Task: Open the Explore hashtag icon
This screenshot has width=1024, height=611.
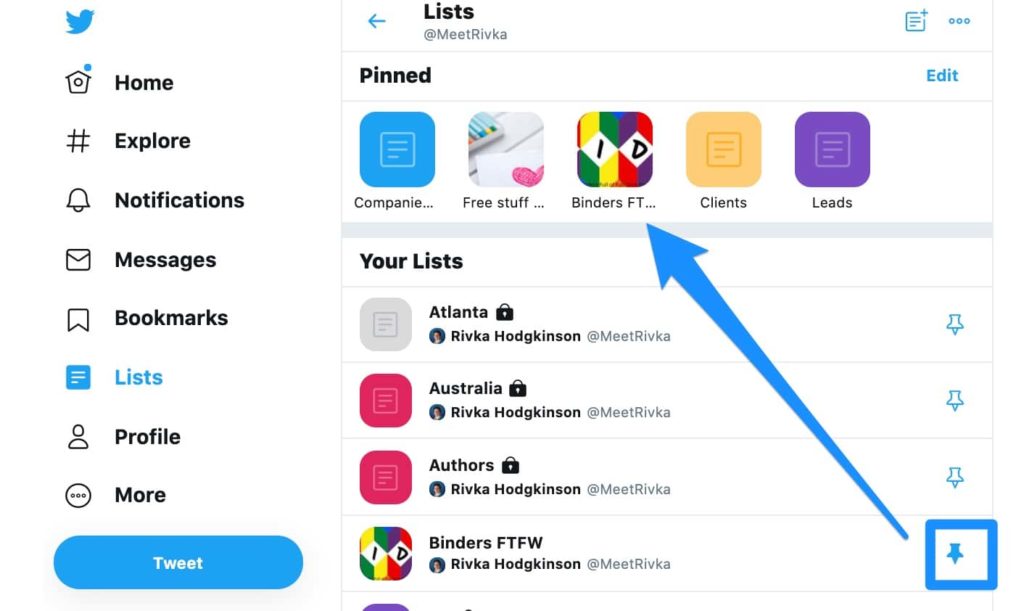Action: coord(78,141)
